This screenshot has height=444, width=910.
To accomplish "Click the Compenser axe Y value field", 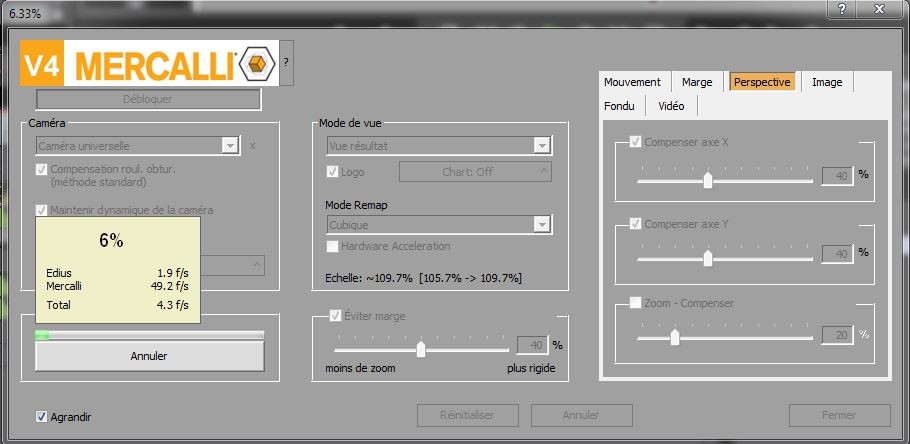I will coord(837,254).
